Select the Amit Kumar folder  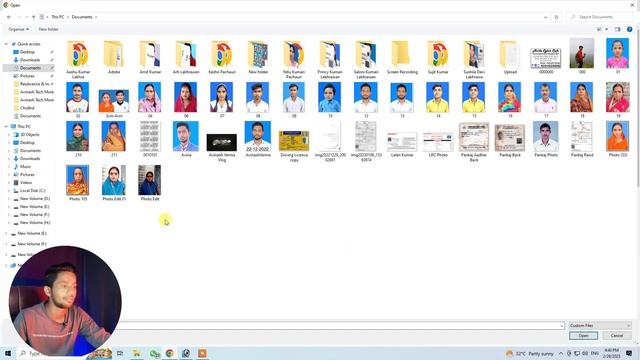(150, 57)
